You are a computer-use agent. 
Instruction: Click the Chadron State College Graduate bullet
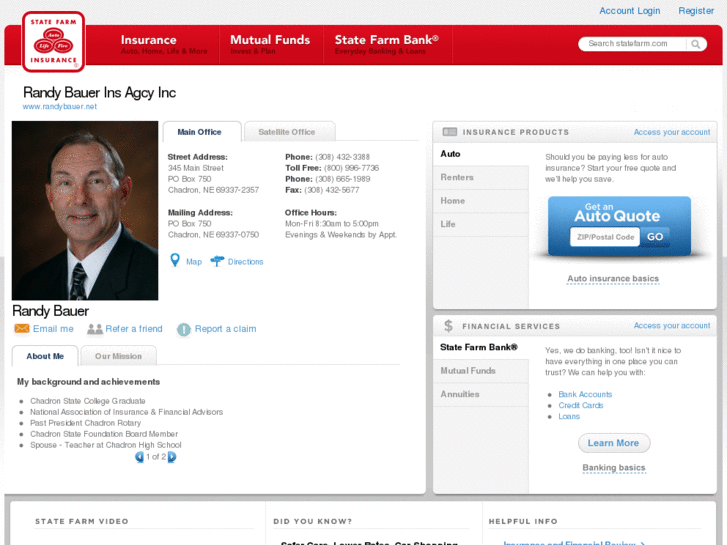point(88,401)
